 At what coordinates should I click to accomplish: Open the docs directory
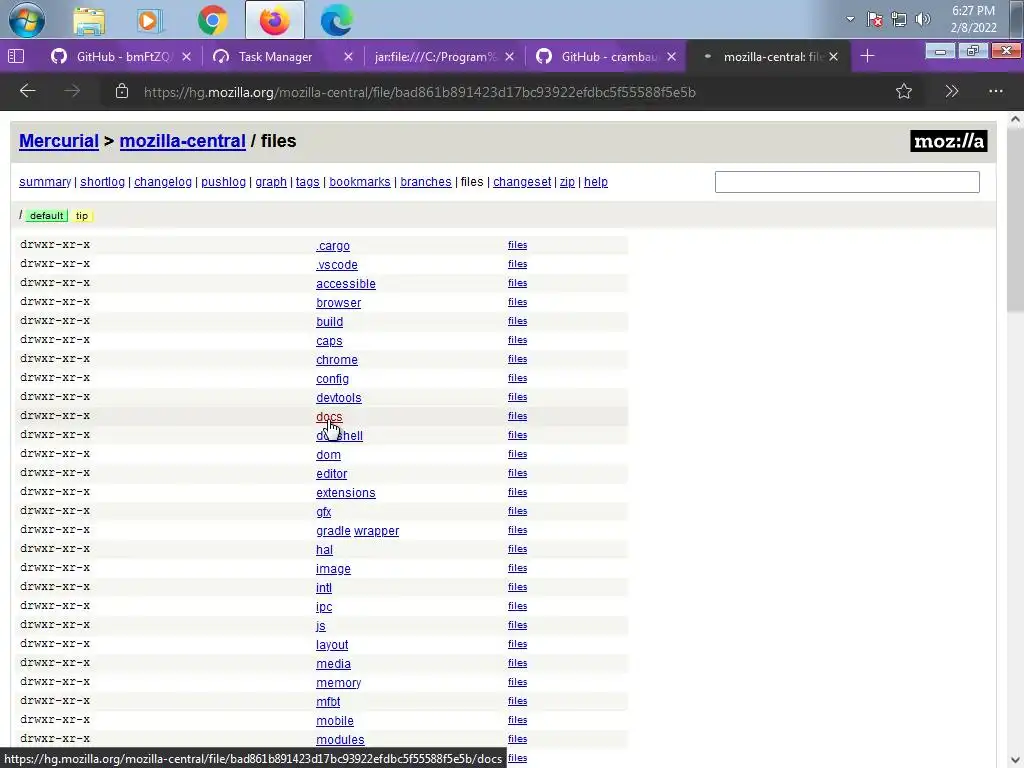click(328, 417)
